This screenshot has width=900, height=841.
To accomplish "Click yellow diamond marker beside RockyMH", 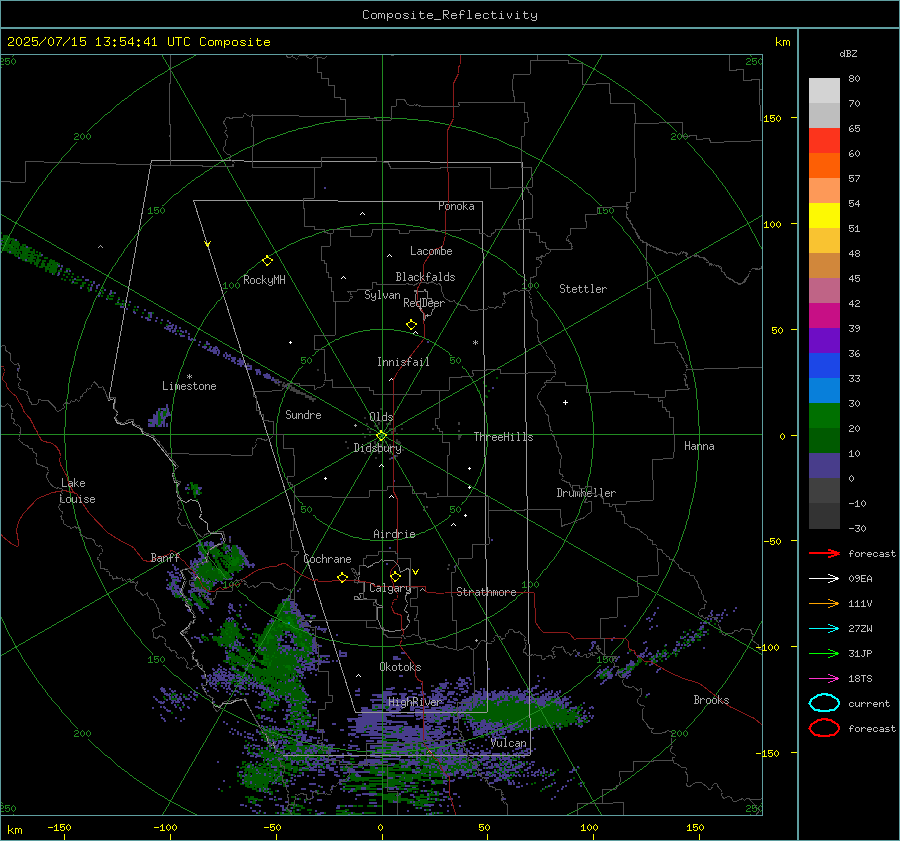I will coord(267,261).
